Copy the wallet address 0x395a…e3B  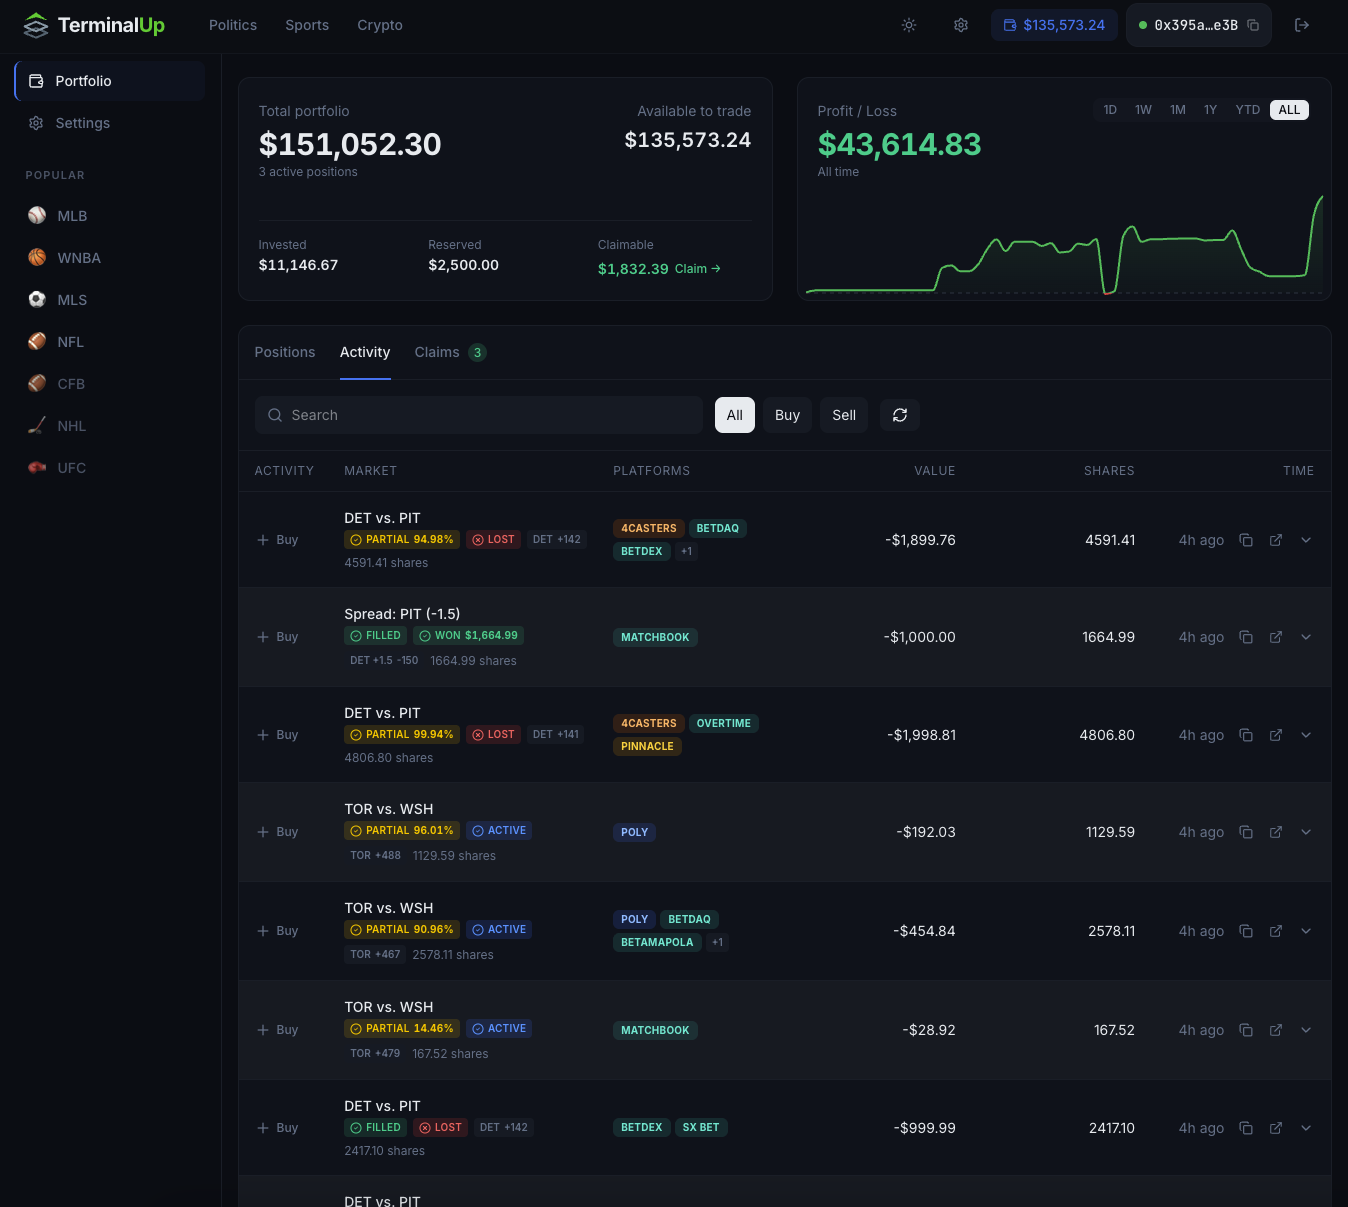1253,25
